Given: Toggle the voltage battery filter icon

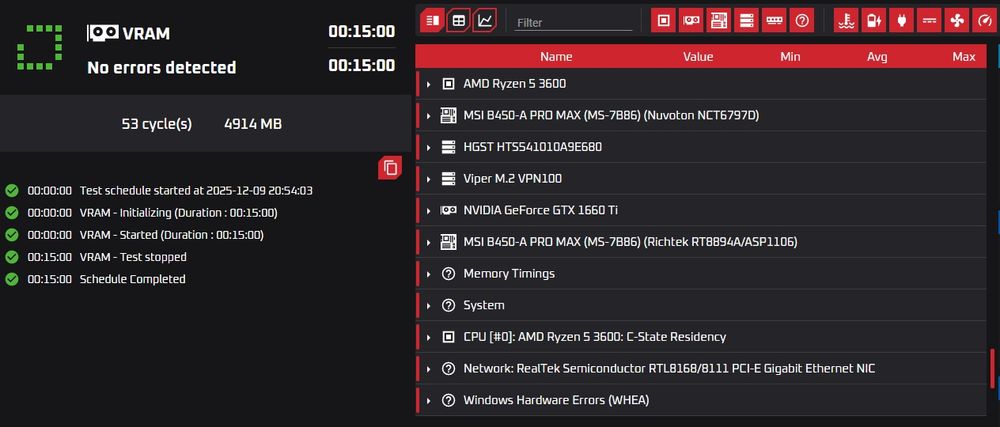Looking at the screenshot, I should [x=874, y=21].
